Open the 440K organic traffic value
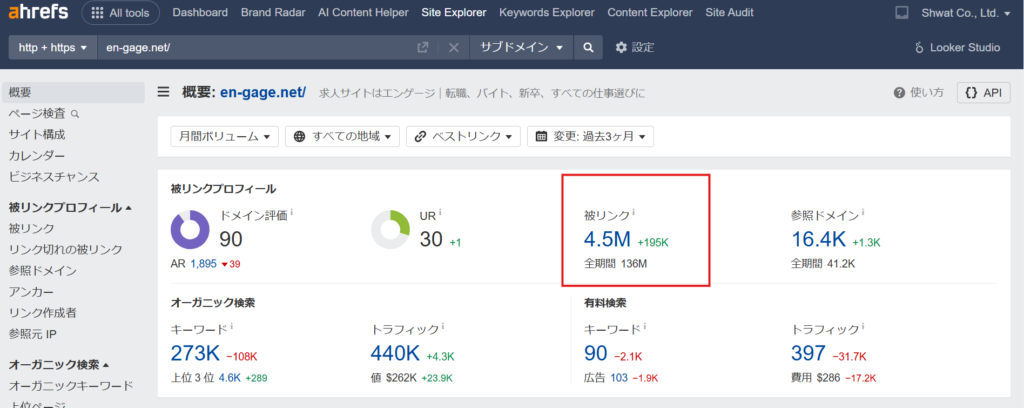1024x408 pixels. tap(395, 353)
